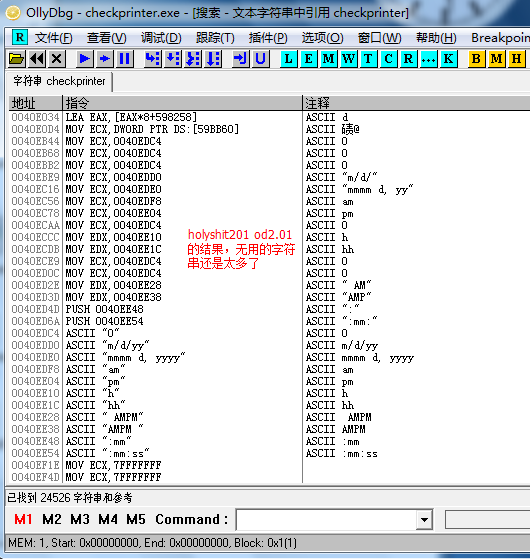Select the M1 memory button
The width and height of the screenshot is (530, 559).
pyautogui.click(x=23, y=519)
